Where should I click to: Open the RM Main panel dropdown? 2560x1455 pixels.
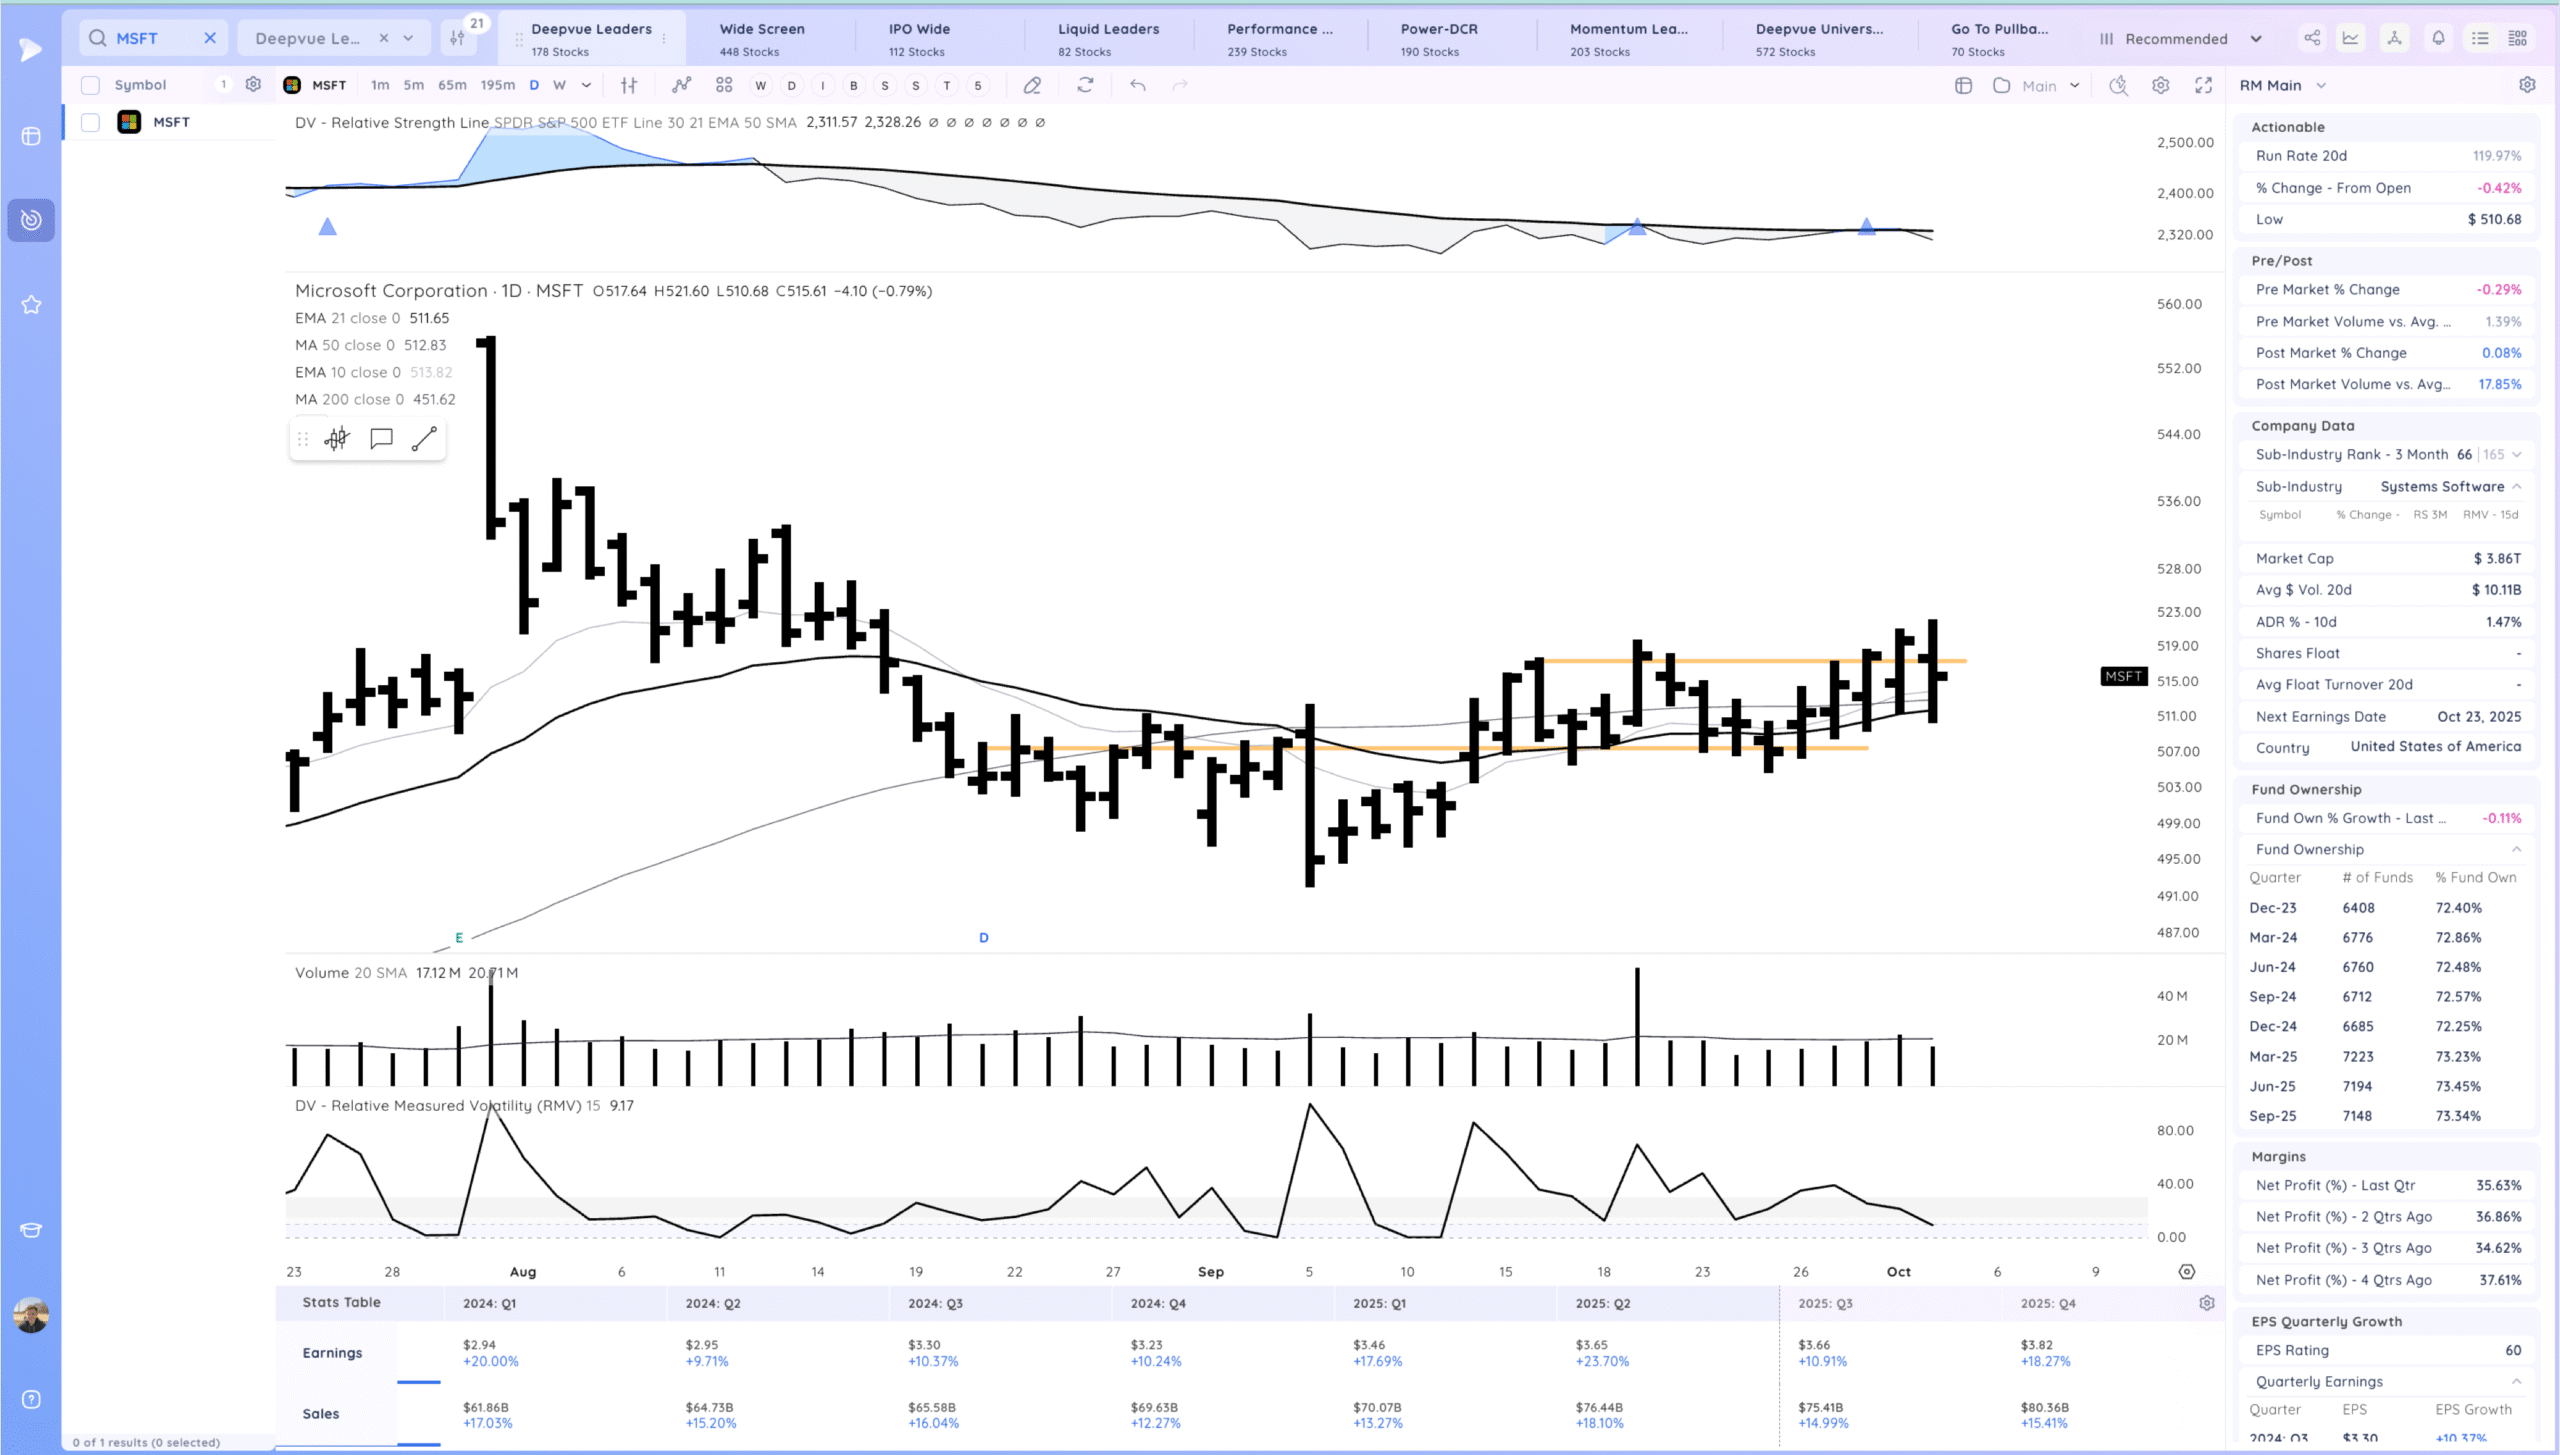tap(2320, 86)
